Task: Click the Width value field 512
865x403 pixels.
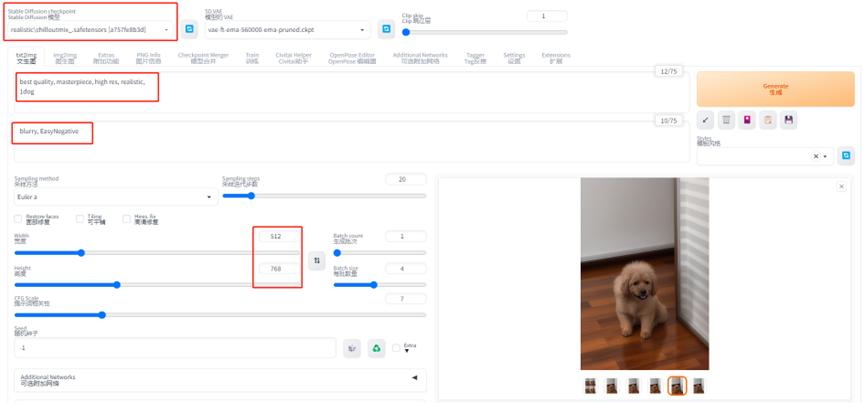Action: coord(280,237)
